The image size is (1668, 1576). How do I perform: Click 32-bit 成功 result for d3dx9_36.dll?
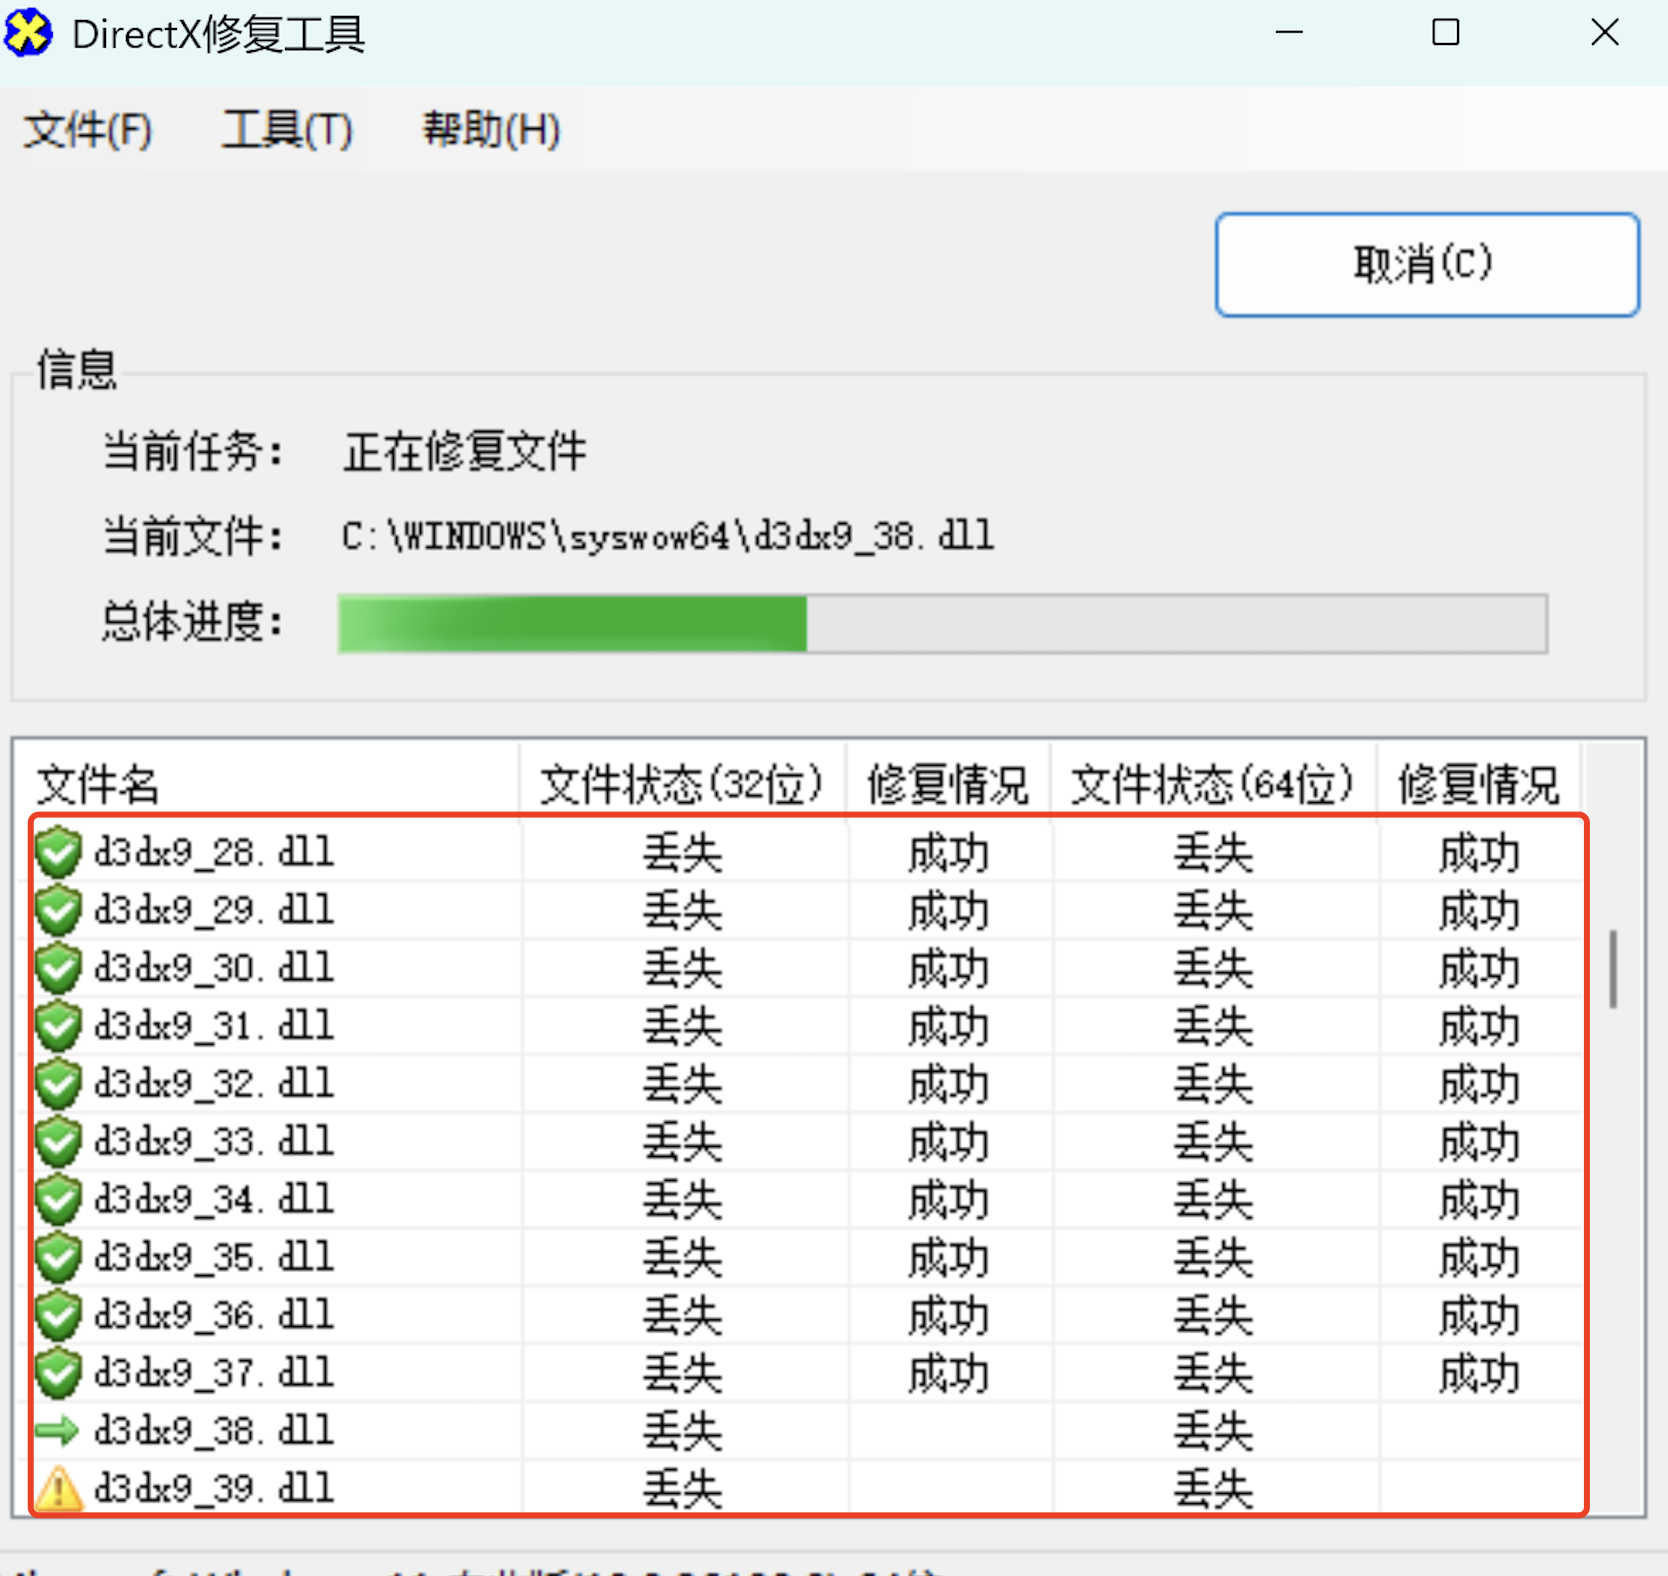[x=948, y=1315]
